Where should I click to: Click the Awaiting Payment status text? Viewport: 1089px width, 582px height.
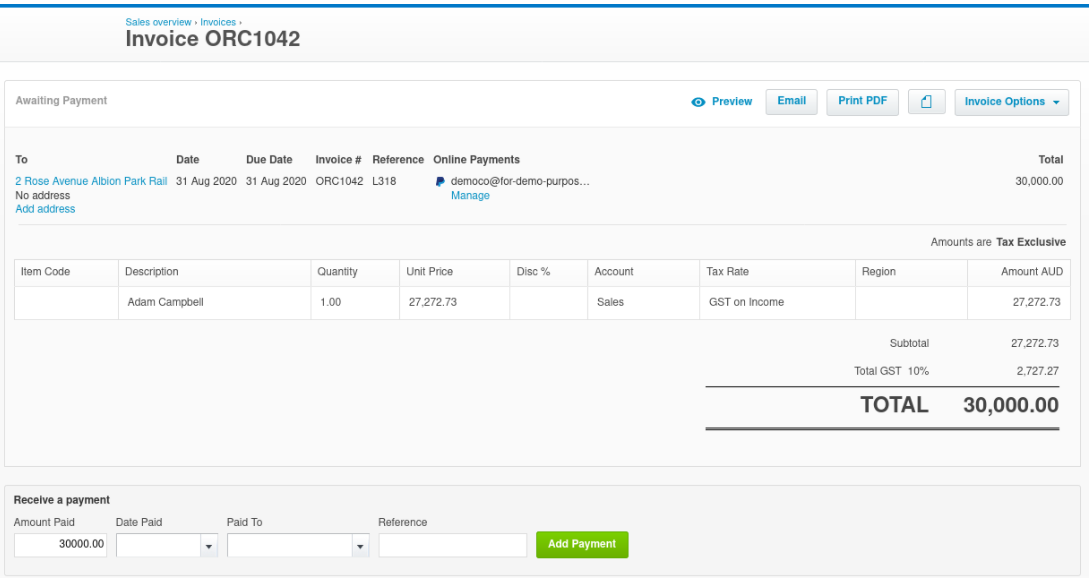click(61, 101)
